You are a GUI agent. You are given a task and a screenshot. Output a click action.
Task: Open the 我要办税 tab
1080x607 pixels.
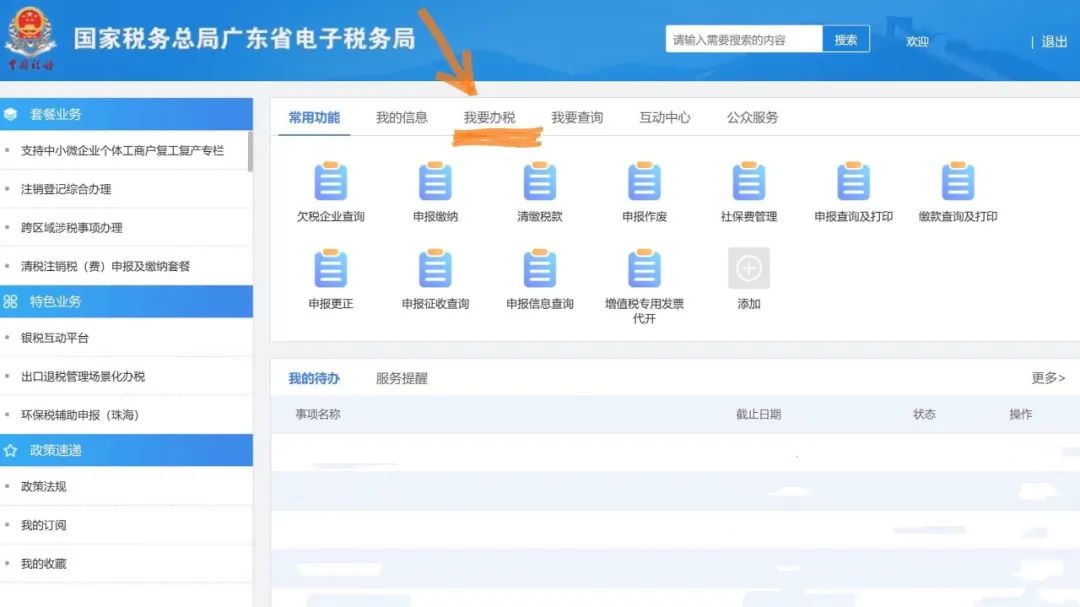[x=490, y=118]
